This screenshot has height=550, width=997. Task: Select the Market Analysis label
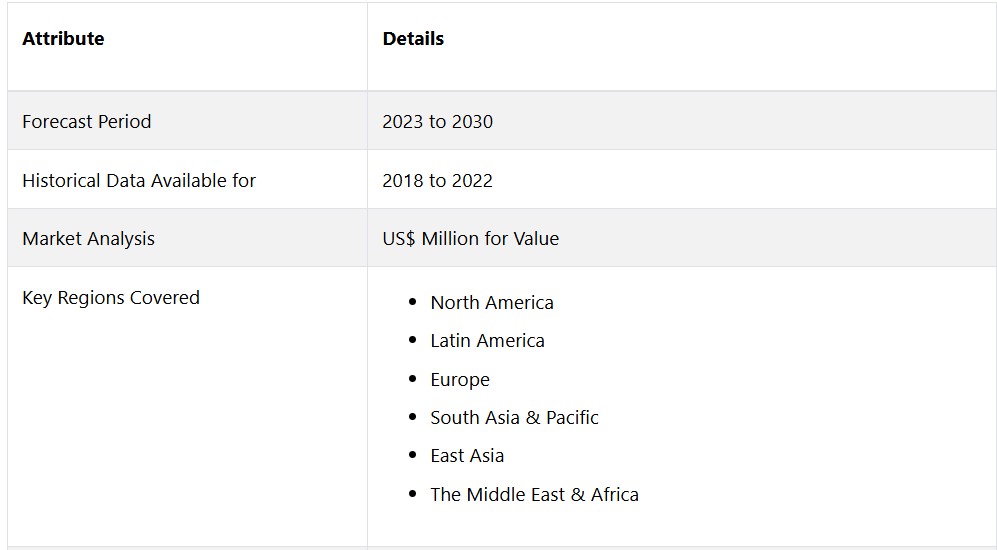pyautogui.click(x=88, y=238)
